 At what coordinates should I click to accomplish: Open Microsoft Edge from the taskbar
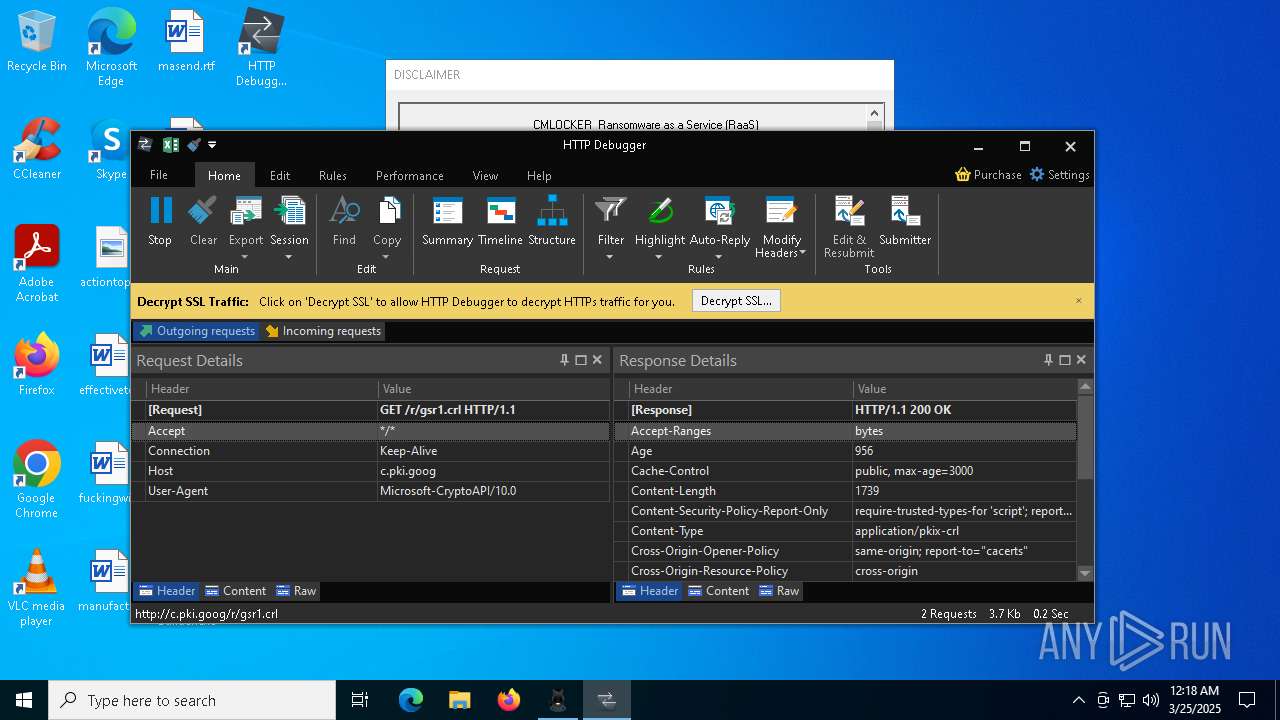[410, 700]
